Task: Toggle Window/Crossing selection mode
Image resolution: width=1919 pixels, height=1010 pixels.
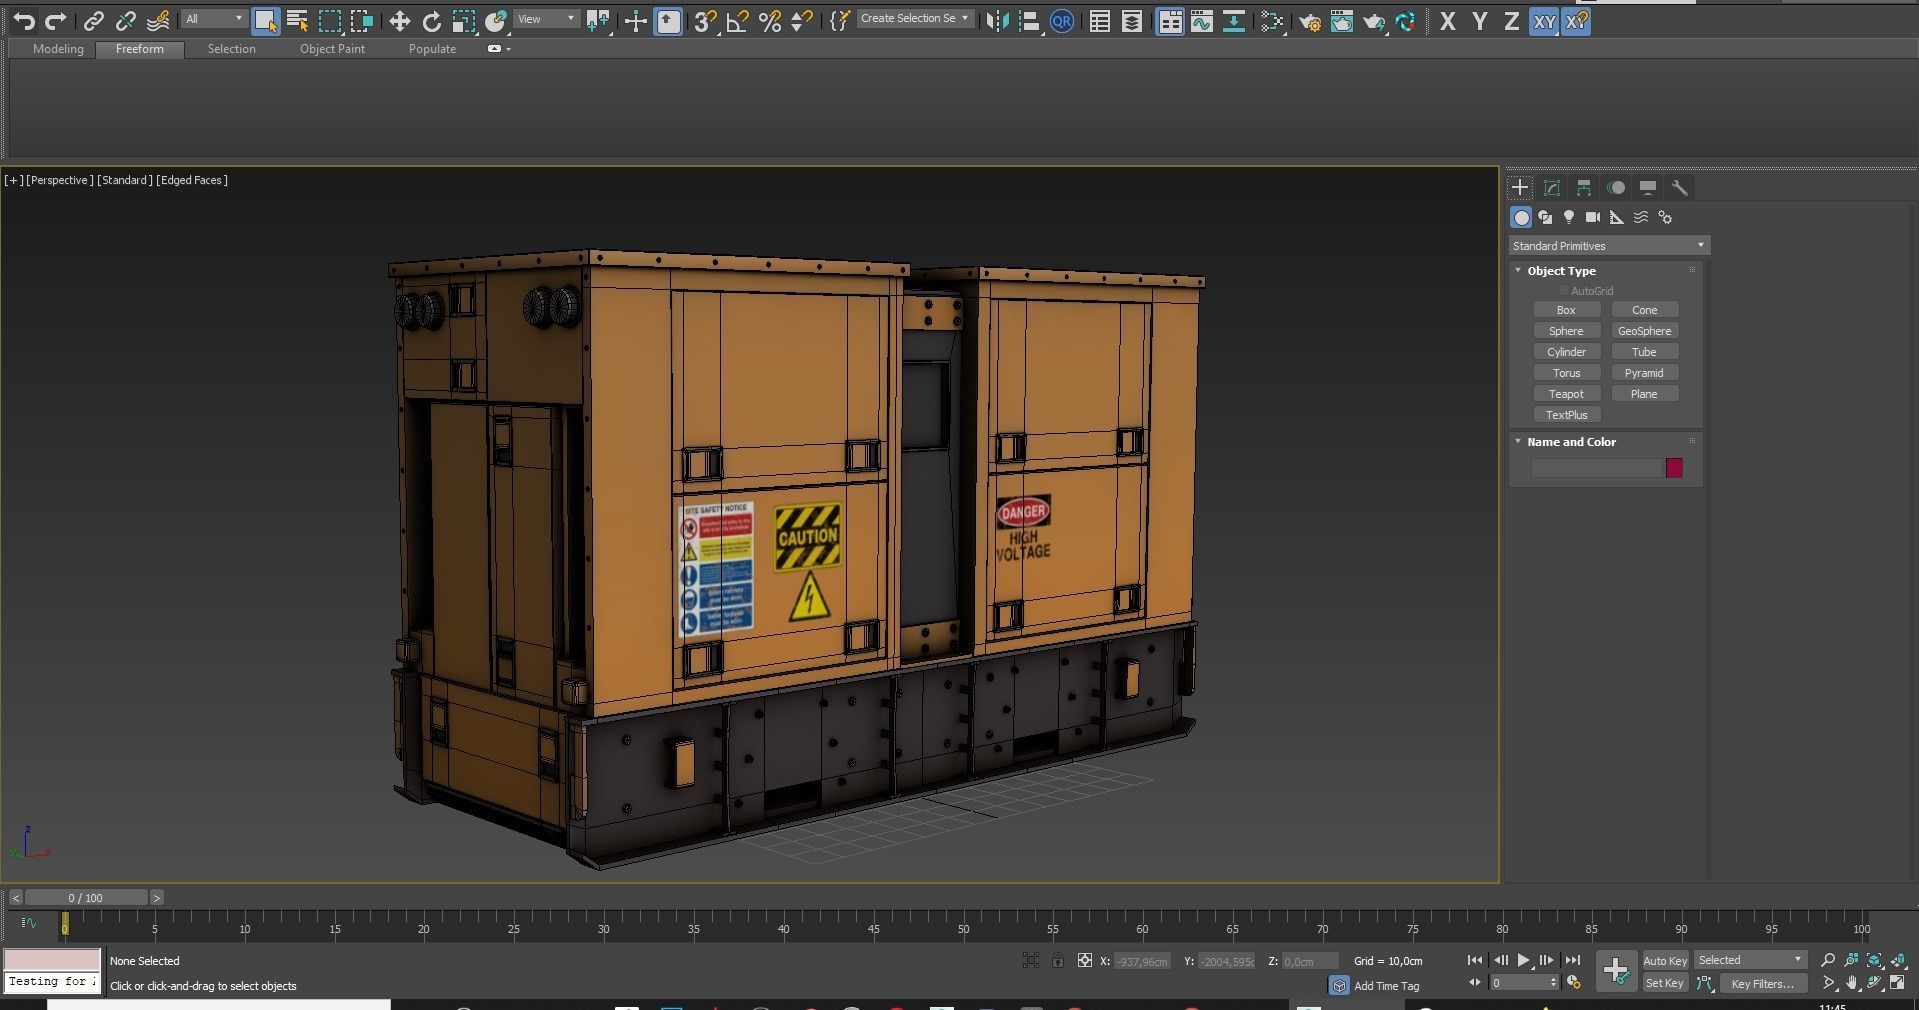Action: pos(361,21)
